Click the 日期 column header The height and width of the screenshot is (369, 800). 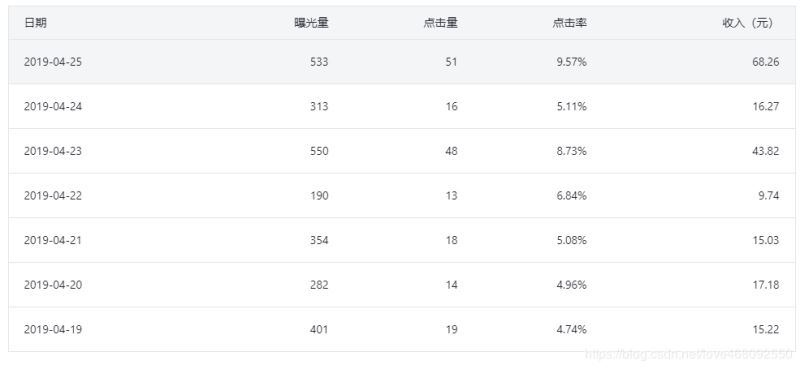(x=35, y=23)
